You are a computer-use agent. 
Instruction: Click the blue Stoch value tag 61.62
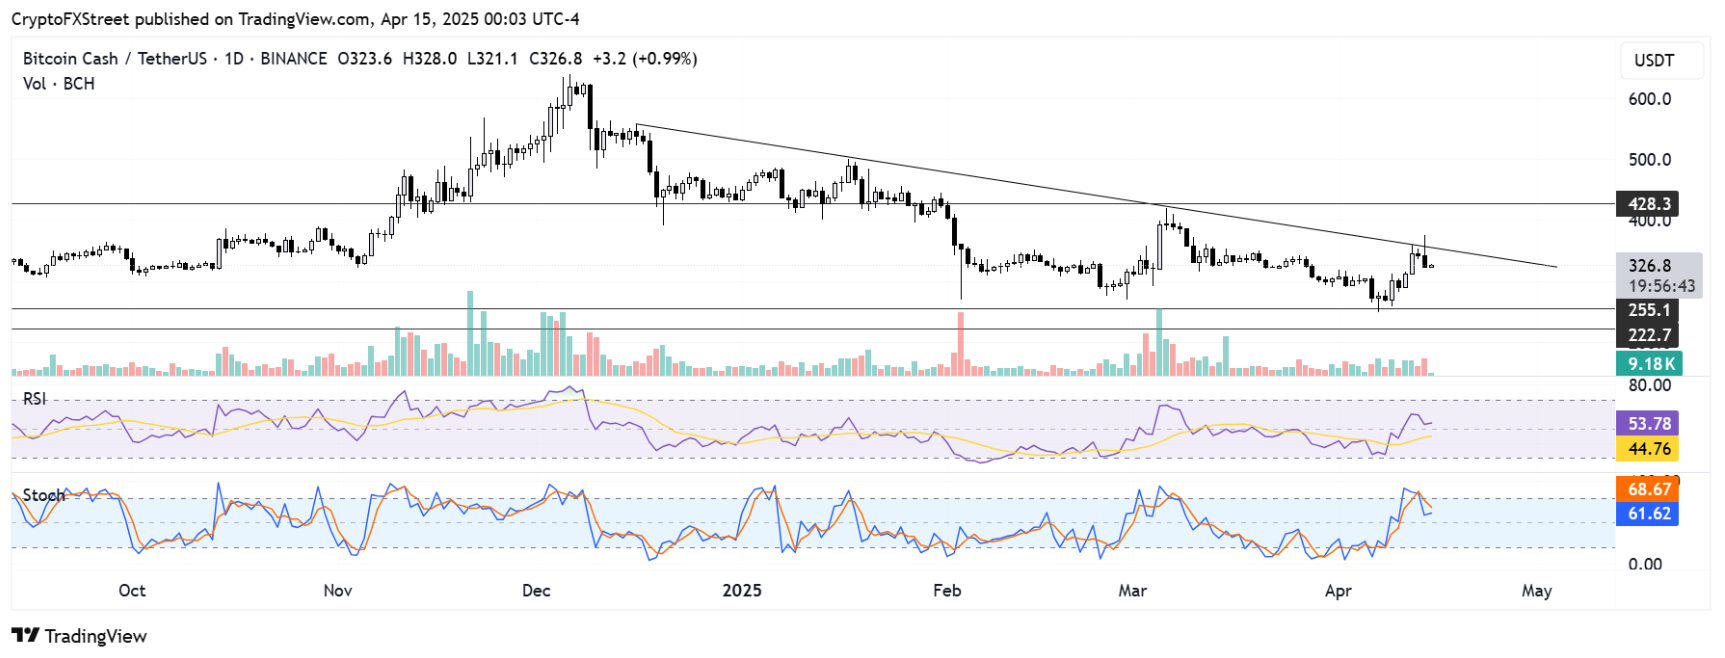pos(1648,514)
